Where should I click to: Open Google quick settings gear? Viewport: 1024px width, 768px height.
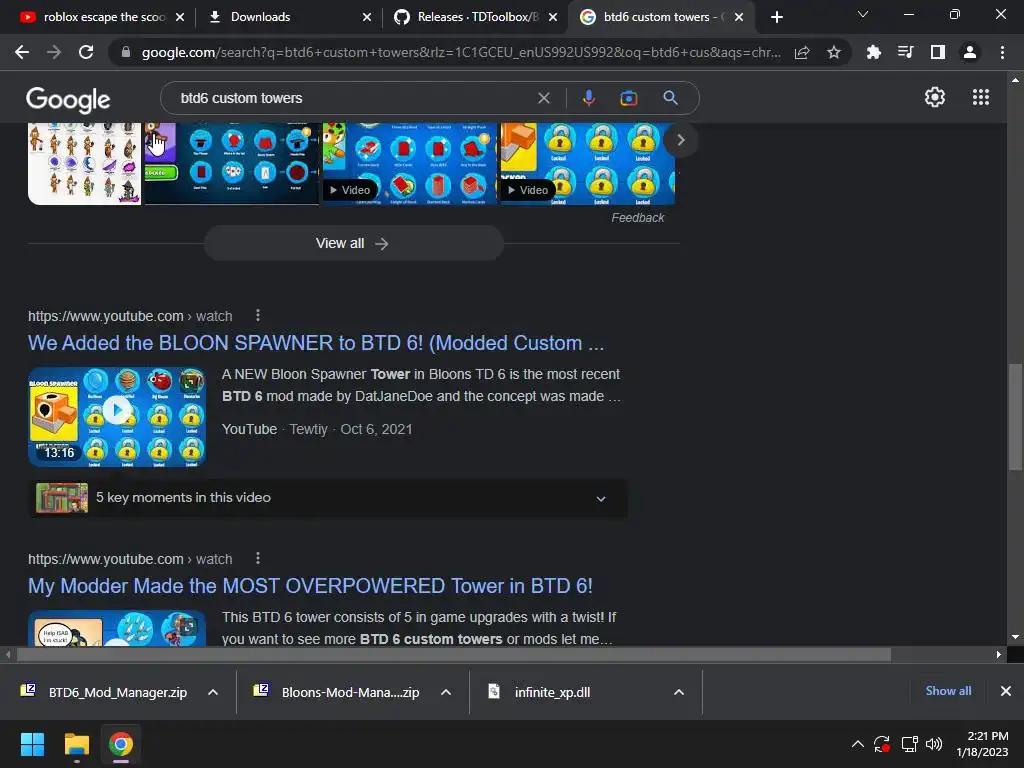(935, 97)
